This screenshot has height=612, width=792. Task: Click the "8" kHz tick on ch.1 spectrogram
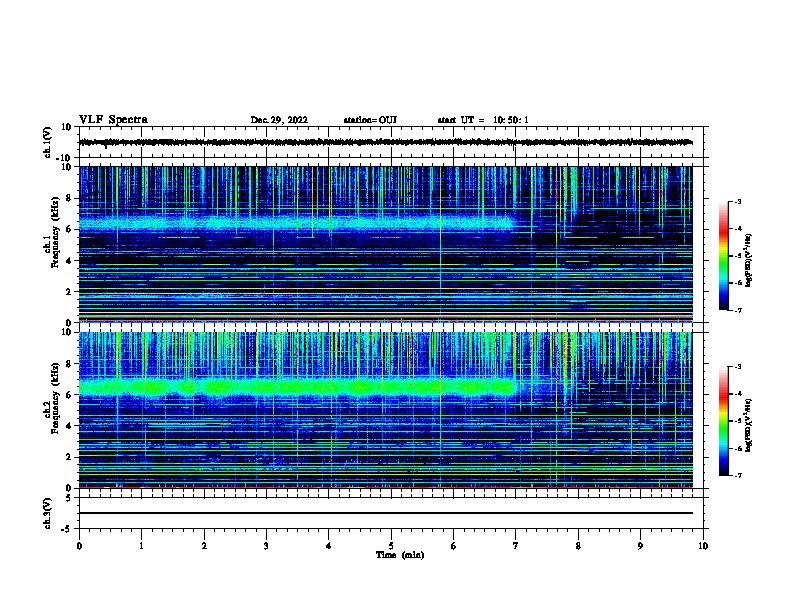(x=69, y=198)
